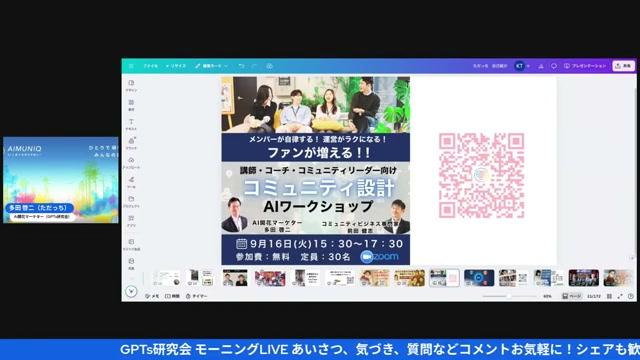Expand the editing mode dropdown

[x=211, y=66]
